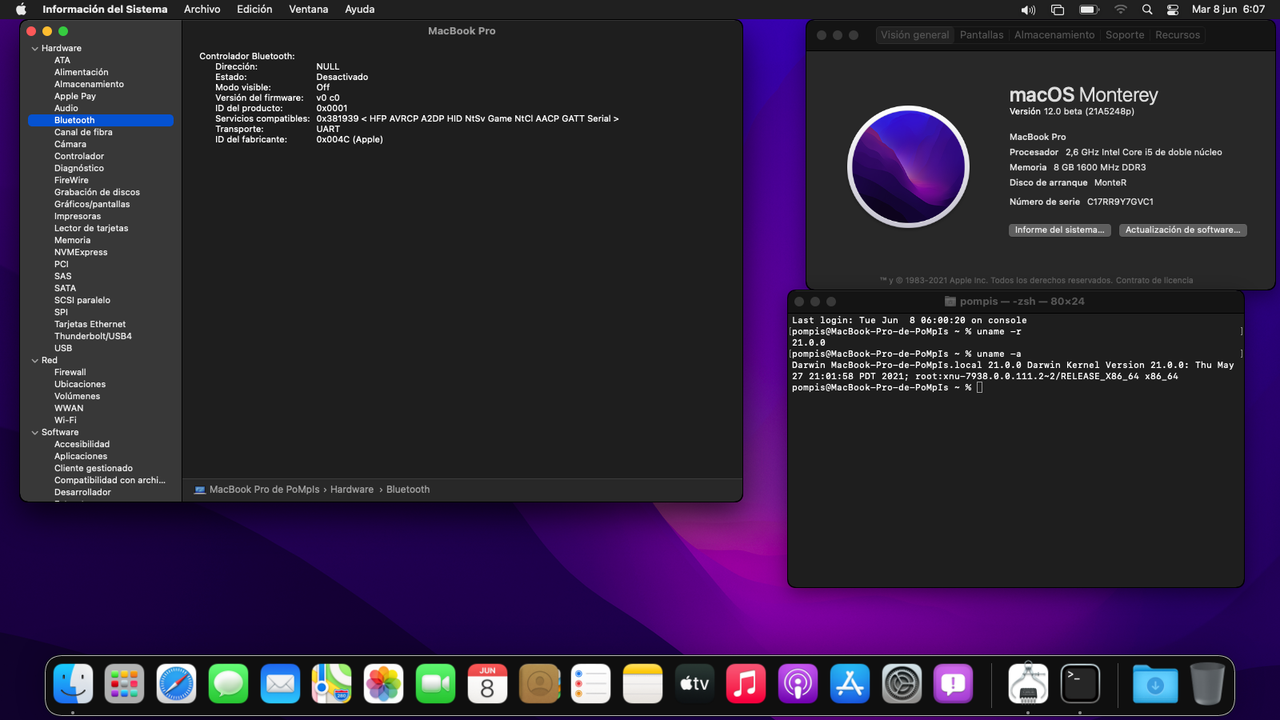Open Launchpad in the Dock
This screenshot has height=720, width=1280.
click(125, 684)
